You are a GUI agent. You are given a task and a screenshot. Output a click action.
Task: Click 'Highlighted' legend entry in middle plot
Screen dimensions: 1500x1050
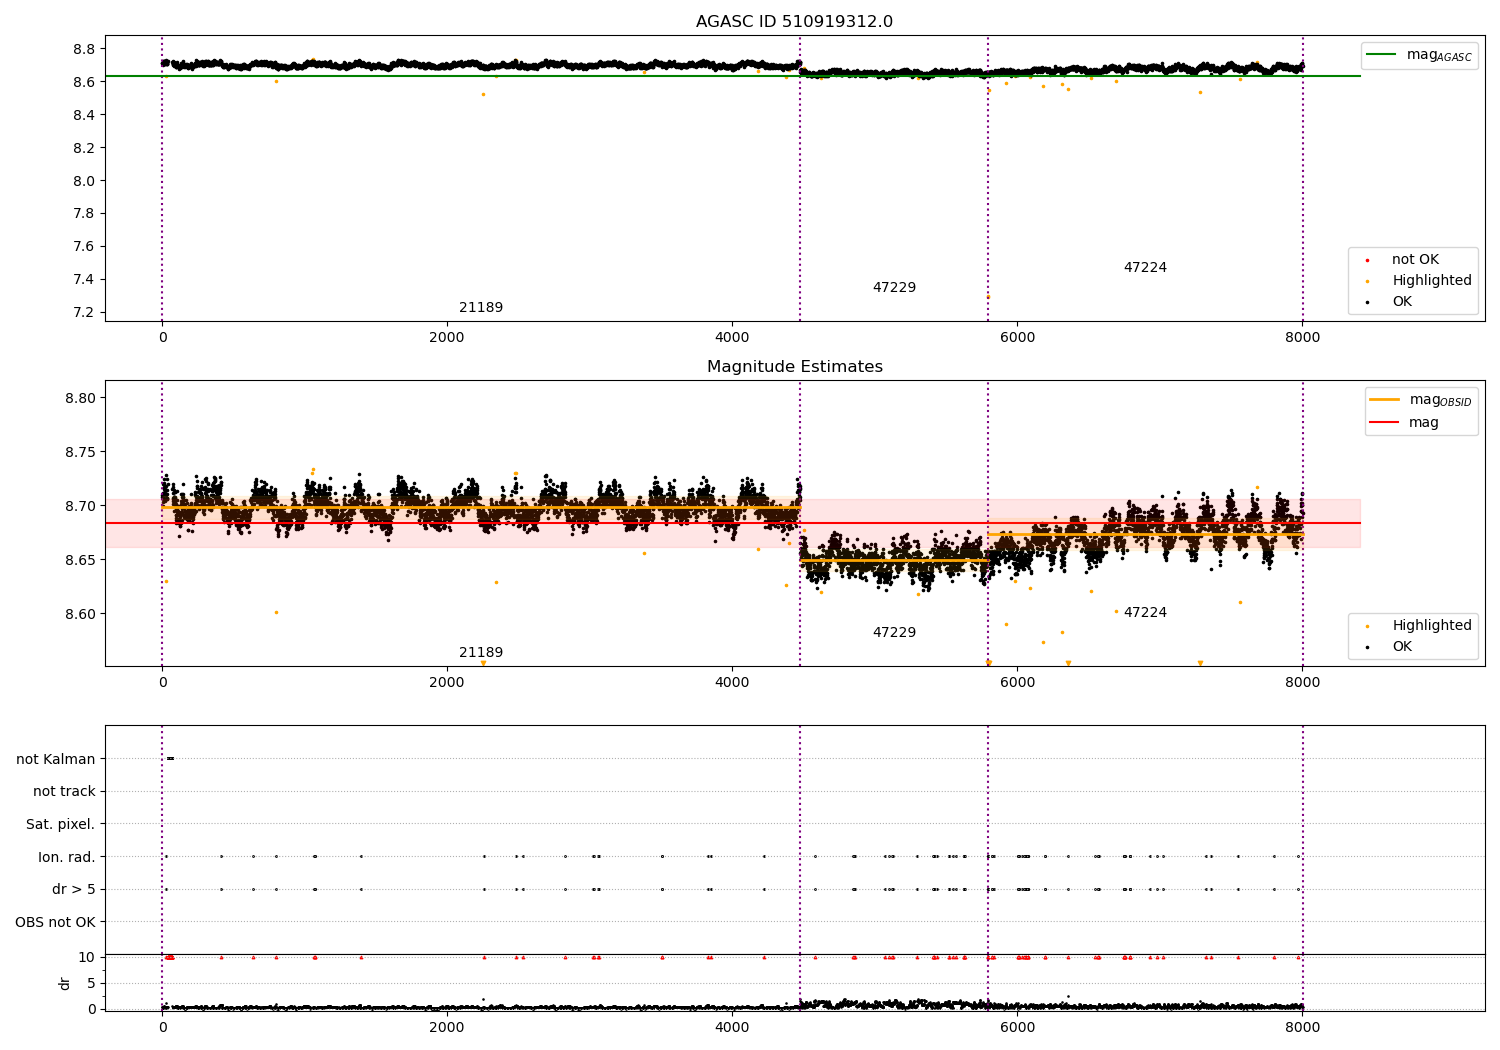[x=1419, y=626]
